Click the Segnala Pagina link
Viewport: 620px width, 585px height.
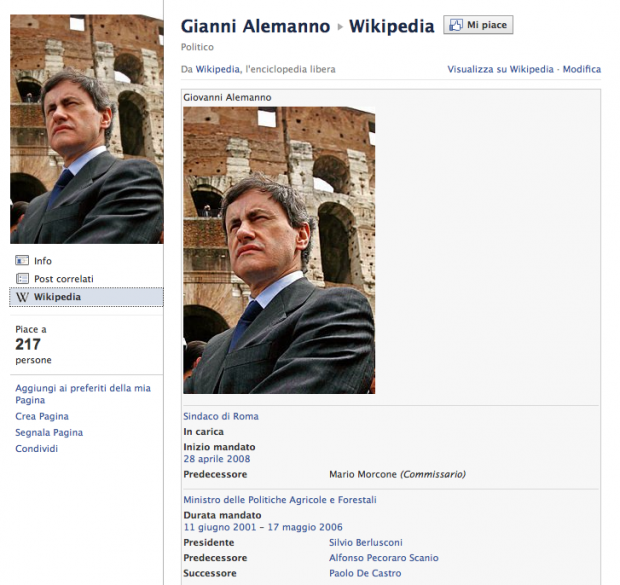pos(49,432)
